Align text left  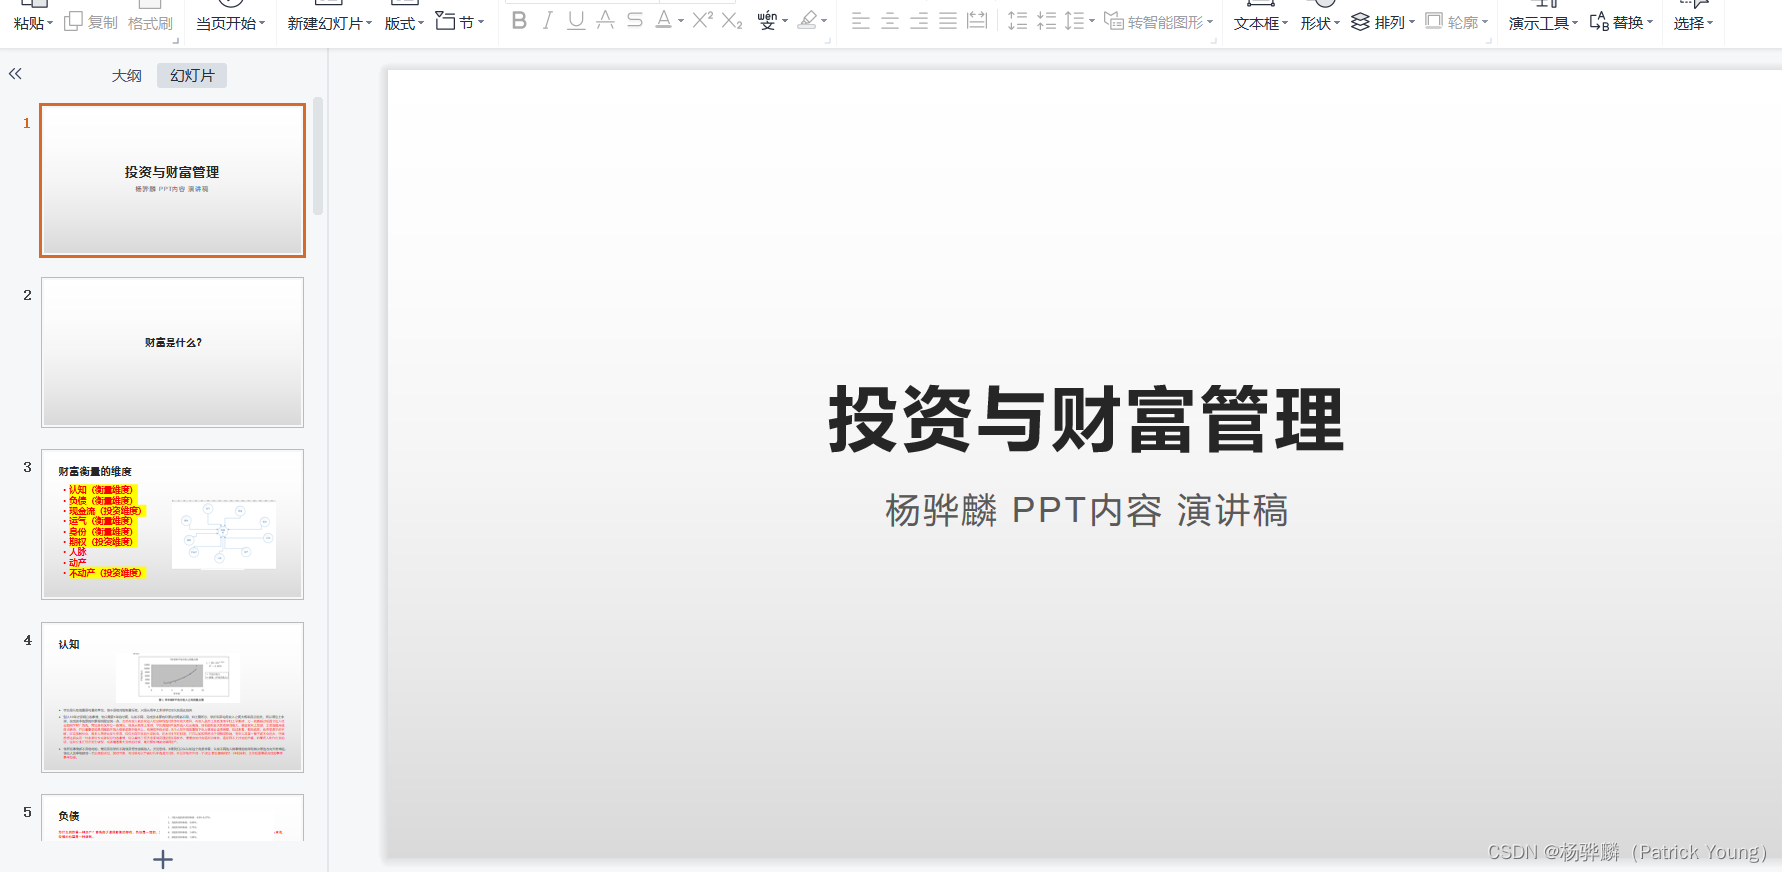tap(861, 21)
